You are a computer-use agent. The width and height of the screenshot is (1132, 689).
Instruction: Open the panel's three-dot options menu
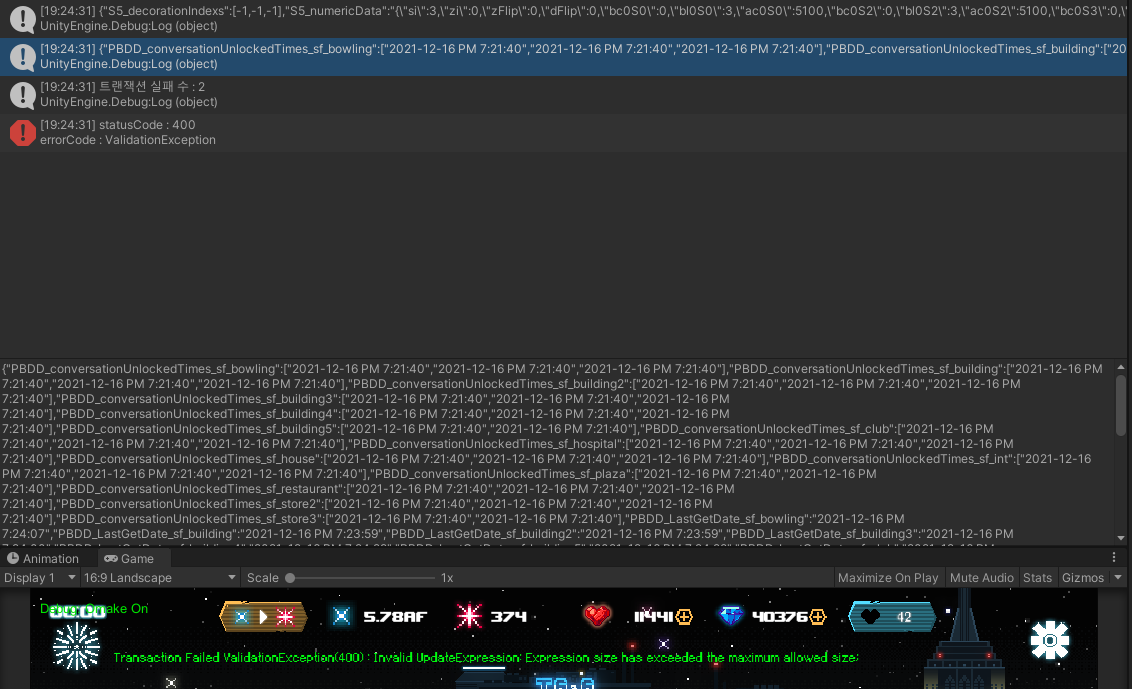click(1114, 558)
